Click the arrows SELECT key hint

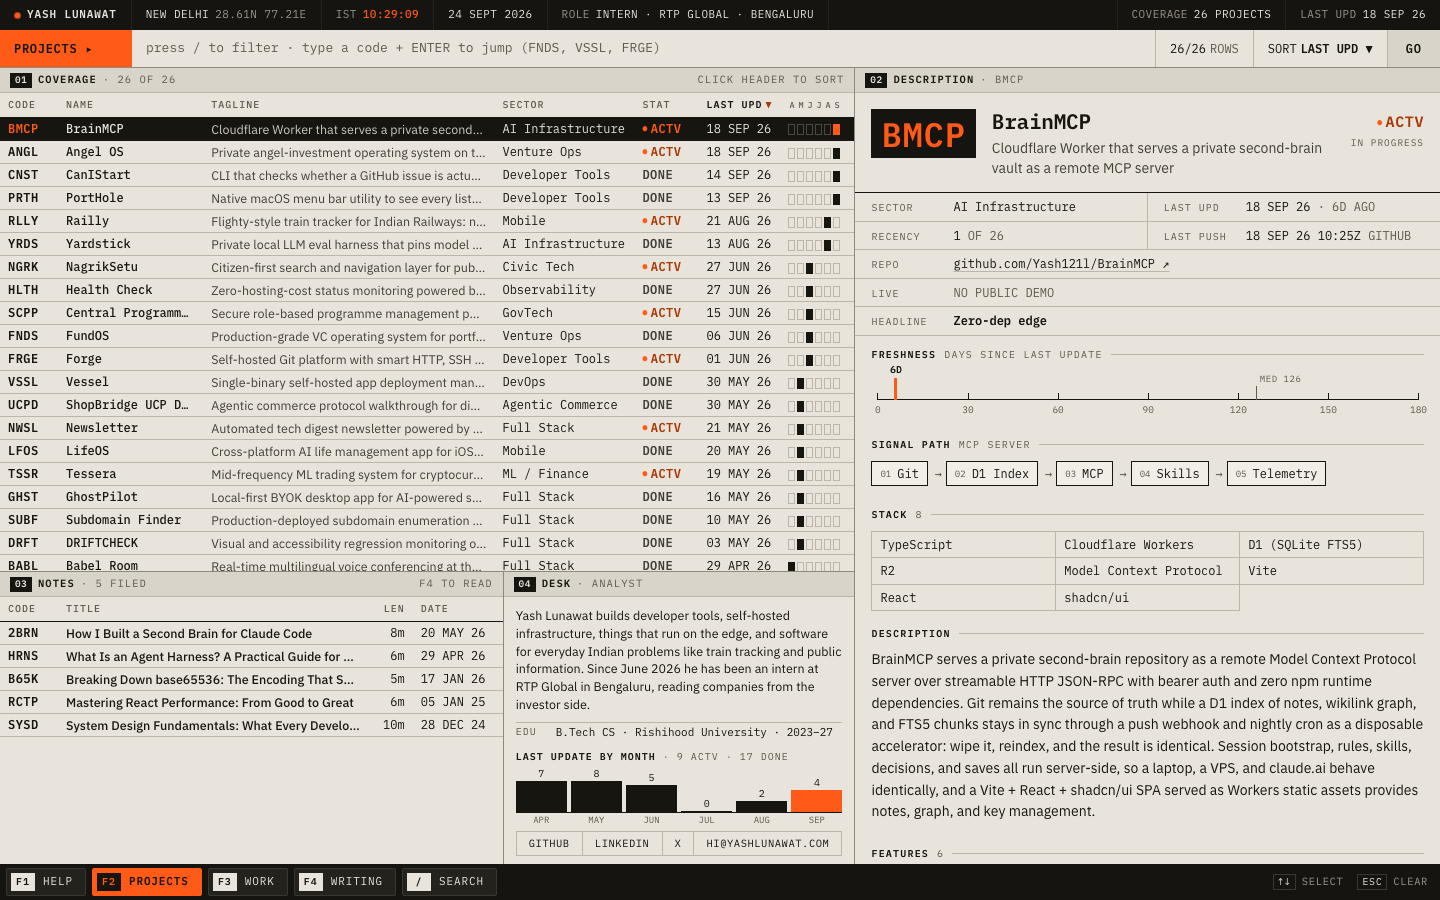[1308, 882]
